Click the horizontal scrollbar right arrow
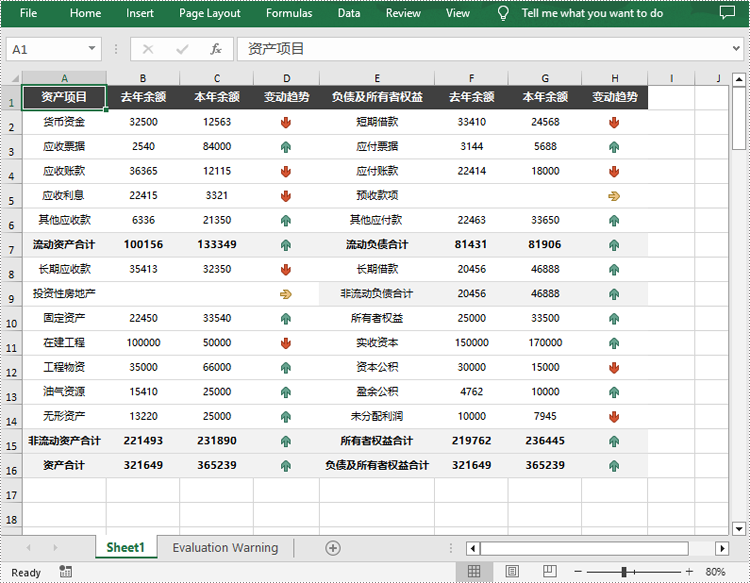Screen dimensions: 750x583 tap(722, 548)
